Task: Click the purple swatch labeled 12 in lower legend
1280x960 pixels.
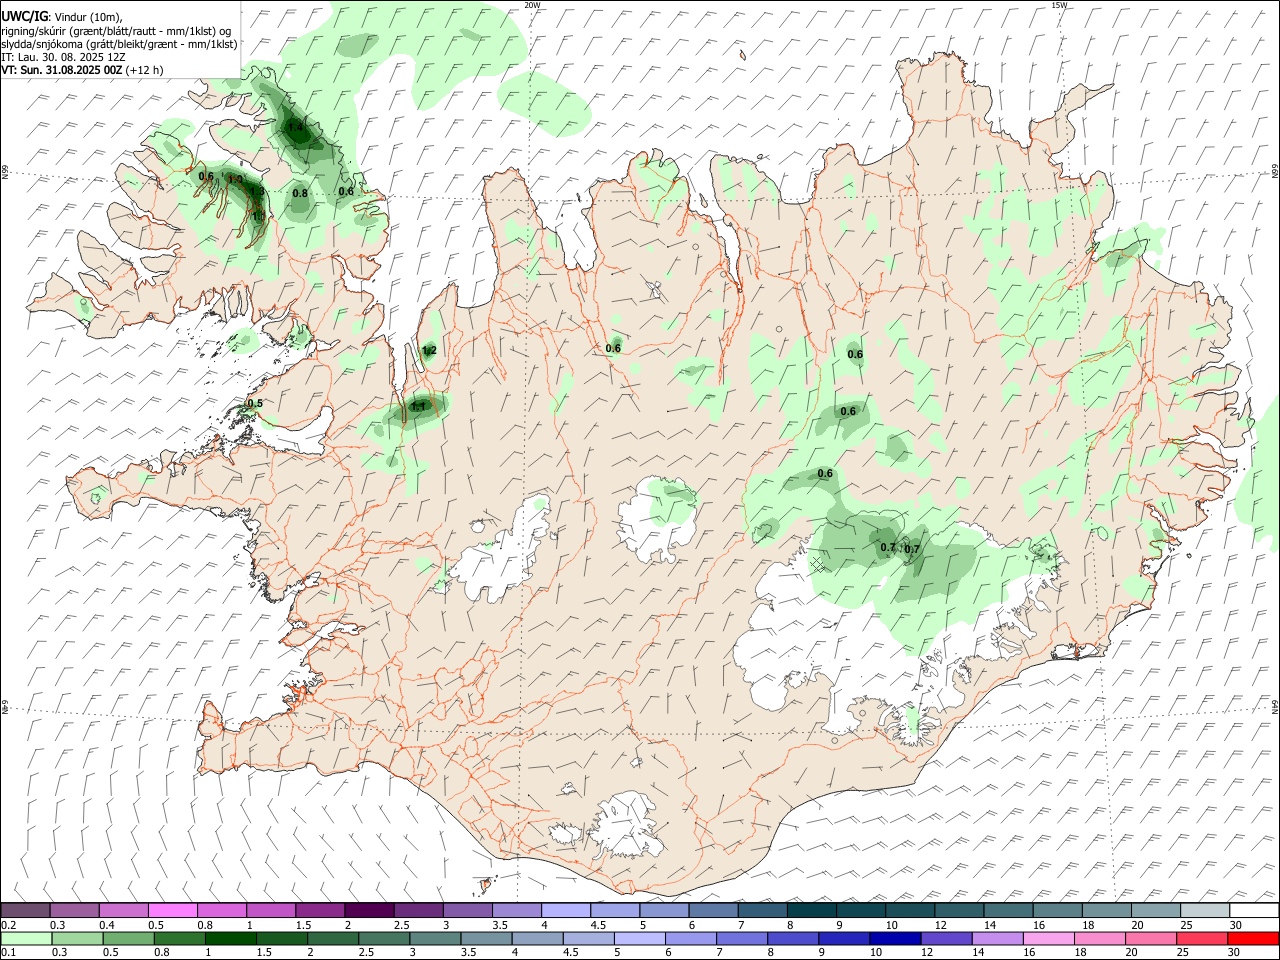Action: pyautogui.click(x=945, y=938)
